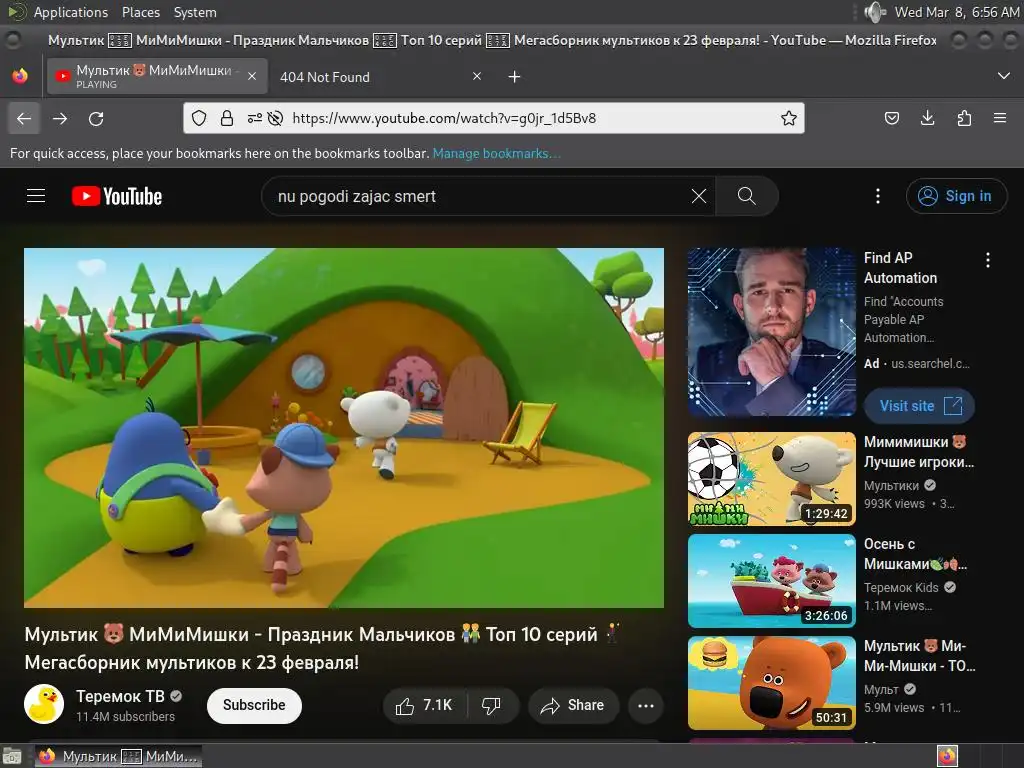Open Firefox extensions panel
This screenshot has height=768, width=1024.
[964, 118]
